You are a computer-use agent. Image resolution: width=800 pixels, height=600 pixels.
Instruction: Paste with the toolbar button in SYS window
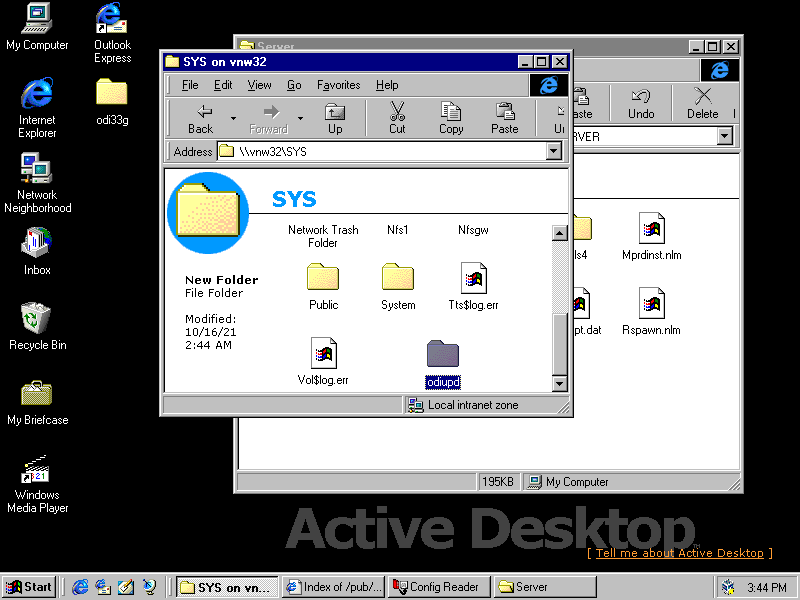point(505,119)
